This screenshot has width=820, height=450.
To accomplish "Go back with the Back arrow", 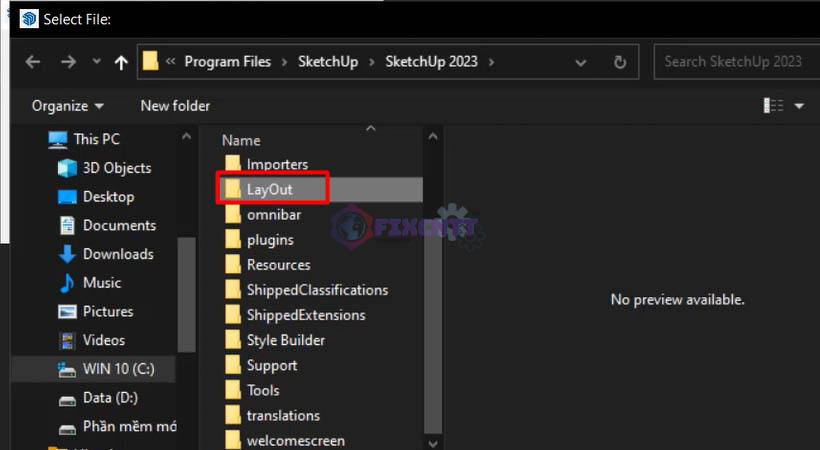I will point(33,62).
